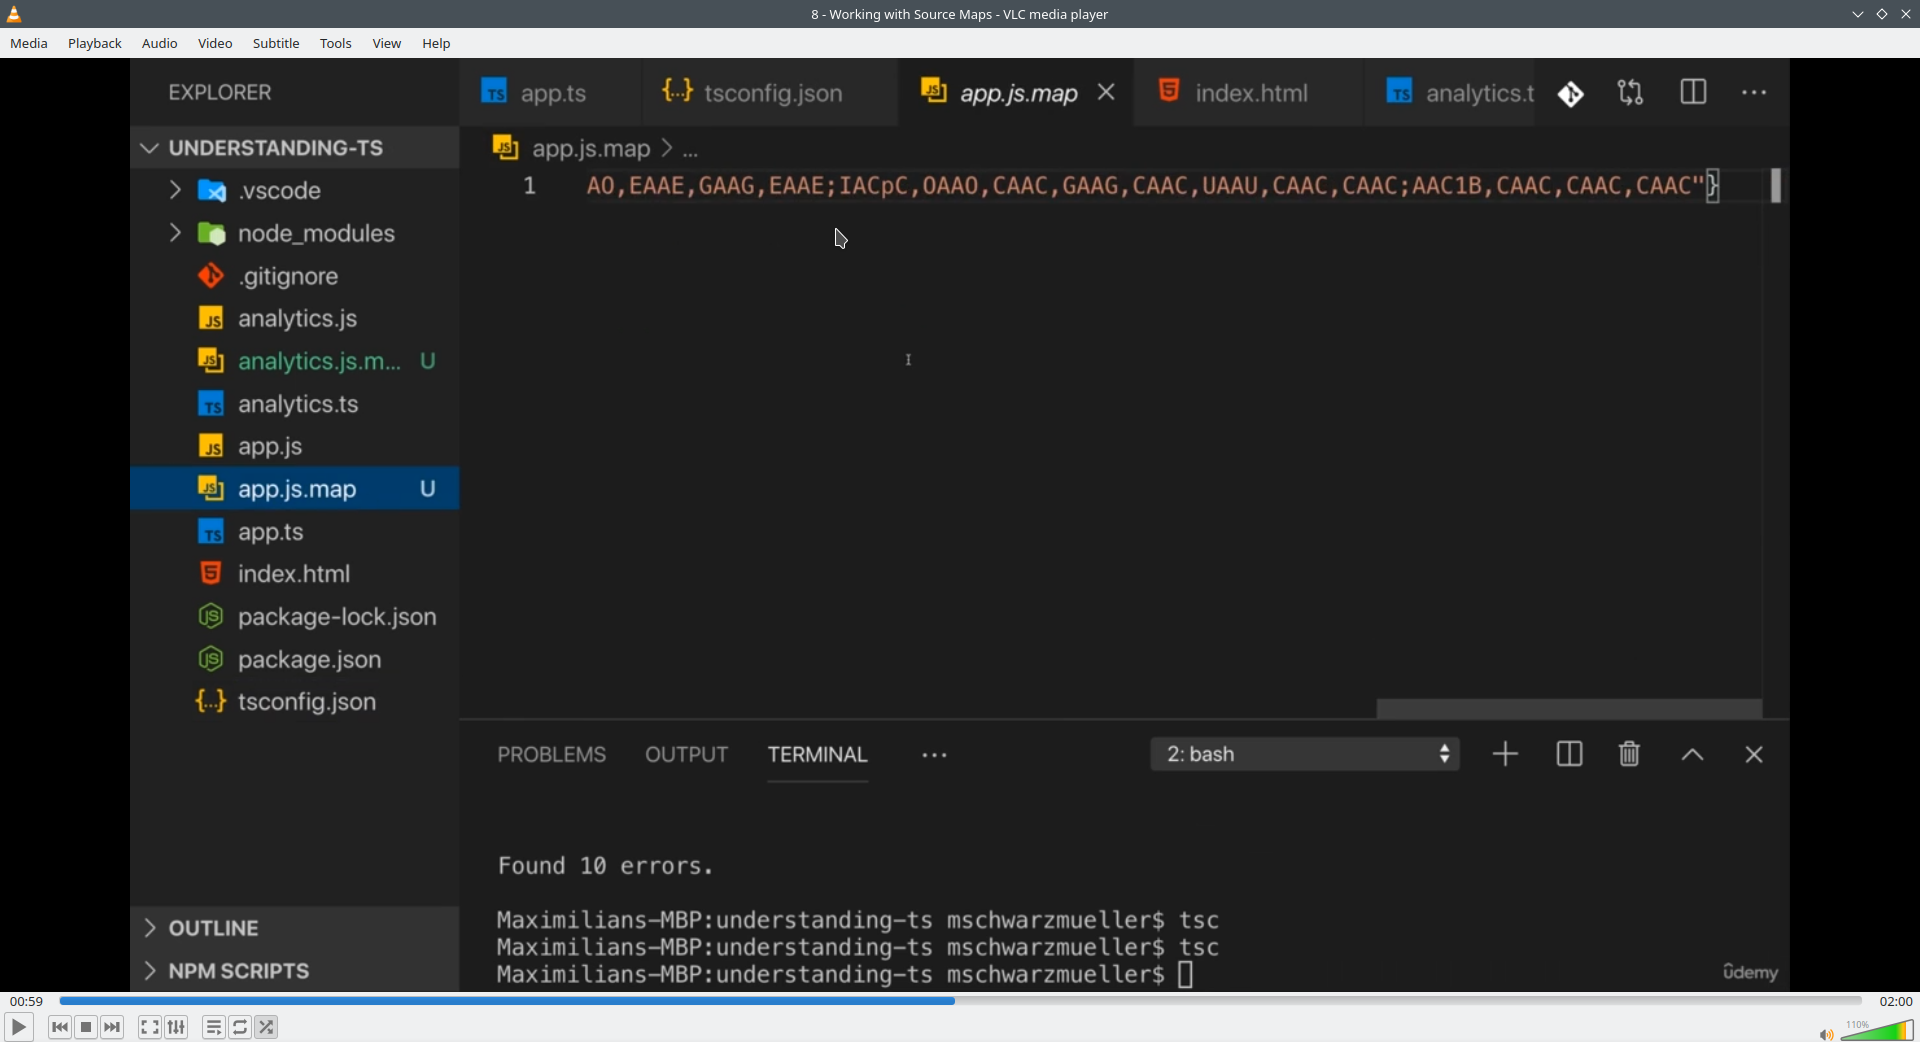The height and width of the screenshot is (1042, 1920).
Task: Toggle the playlist view
Action: pos(214,1027)
